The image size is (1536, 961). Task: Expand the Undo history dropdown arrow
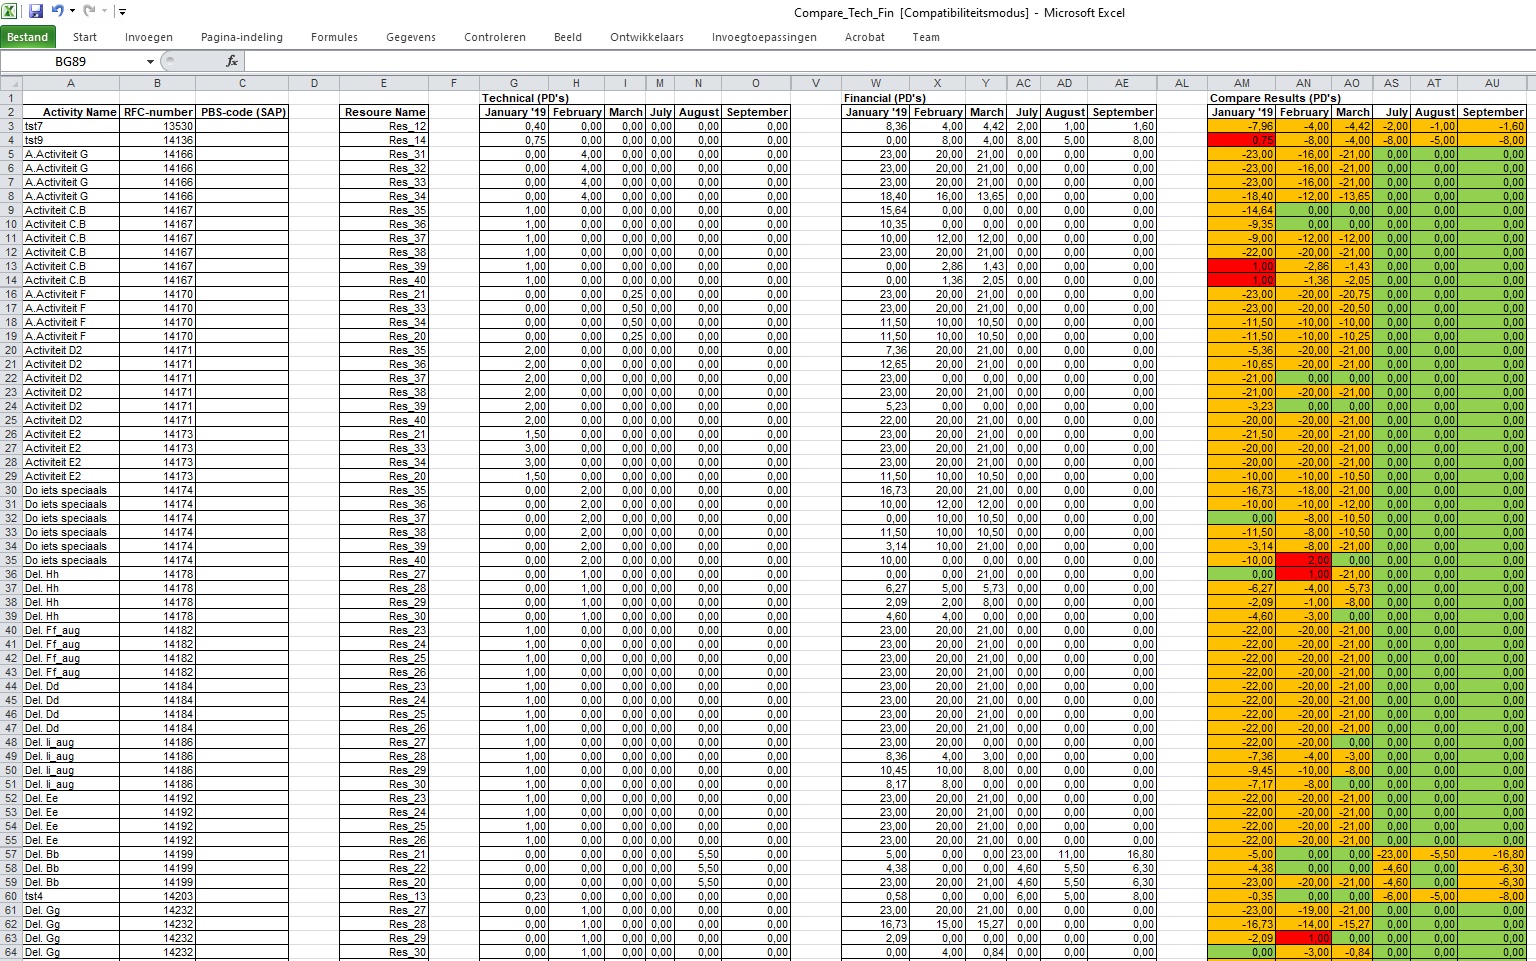click(72, 12)
